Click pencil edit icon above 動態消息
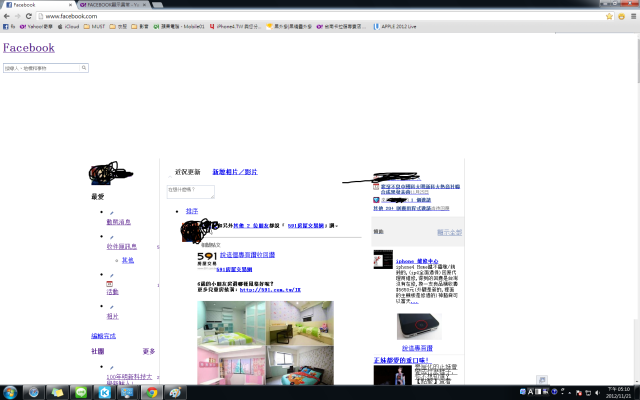Viewport: 640px width, 400px height. click(111, 213)
